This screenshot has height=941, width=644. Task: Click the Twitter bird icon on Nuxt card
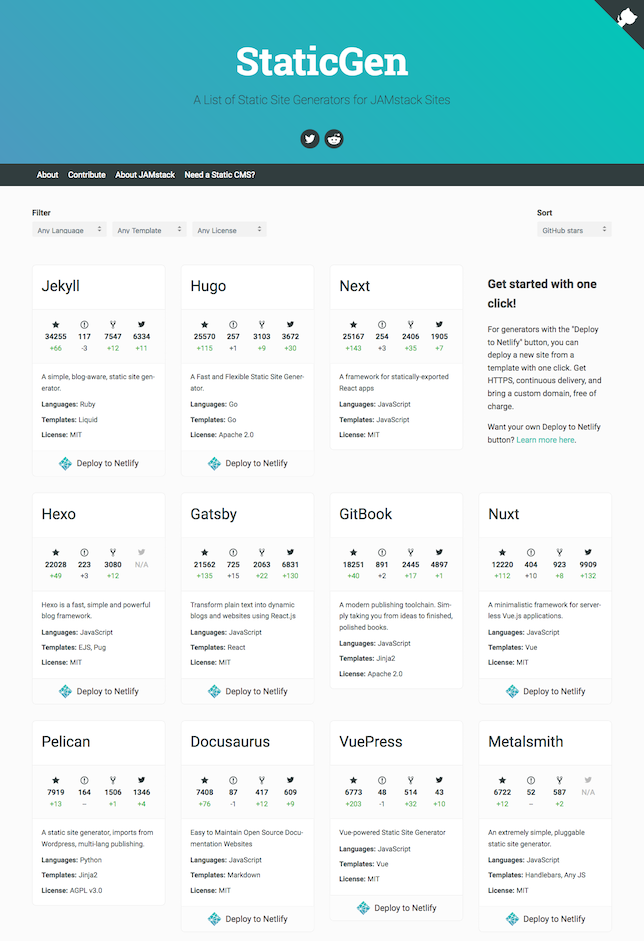(x=588, y=553)
